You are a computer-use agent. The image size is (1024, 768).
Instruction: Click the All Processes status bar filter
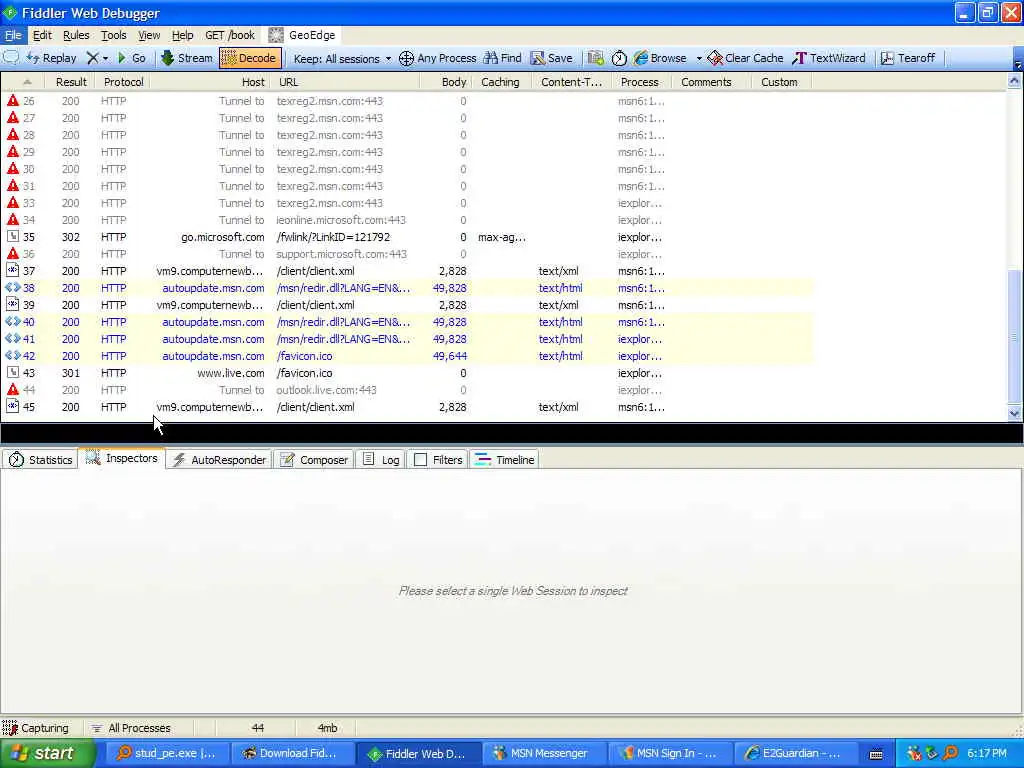pos(131,728)
